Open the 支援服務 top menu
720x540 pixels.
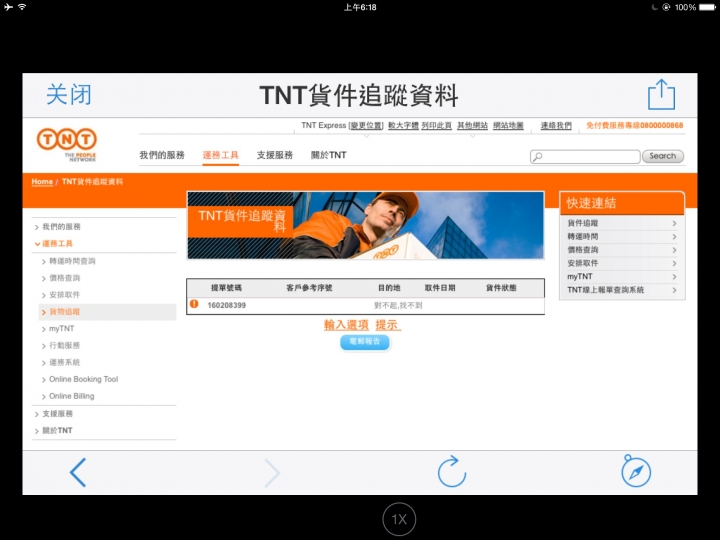coord(275,155)
